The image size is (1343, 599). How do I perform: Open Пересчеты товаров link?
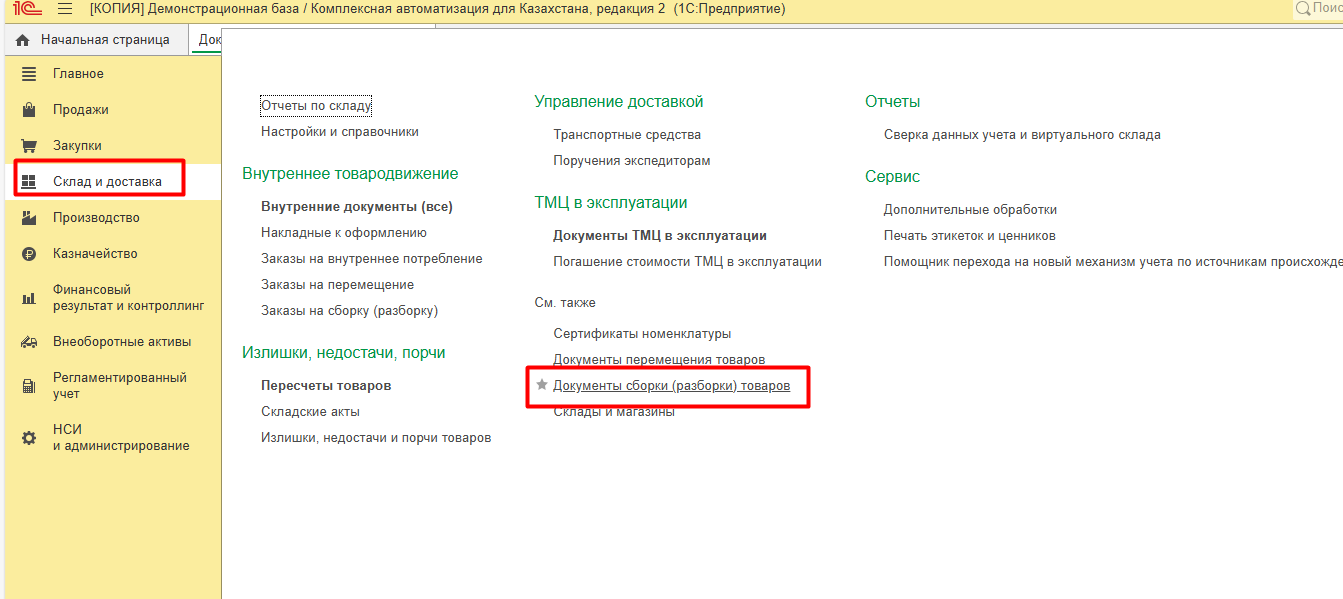tap(326, 385)
